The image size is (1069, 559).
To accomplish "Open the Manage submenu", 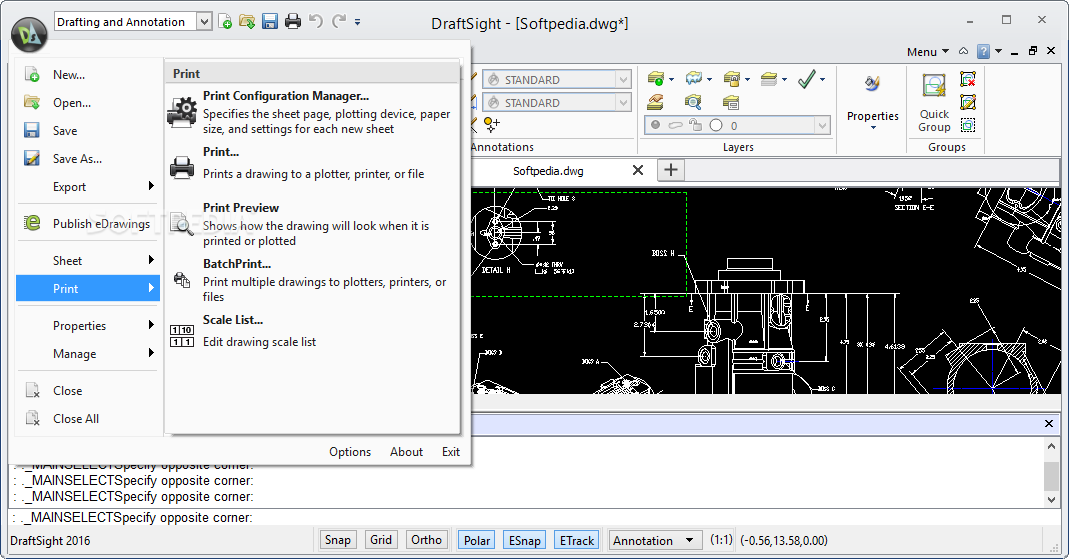I will (x=87, y=354).
